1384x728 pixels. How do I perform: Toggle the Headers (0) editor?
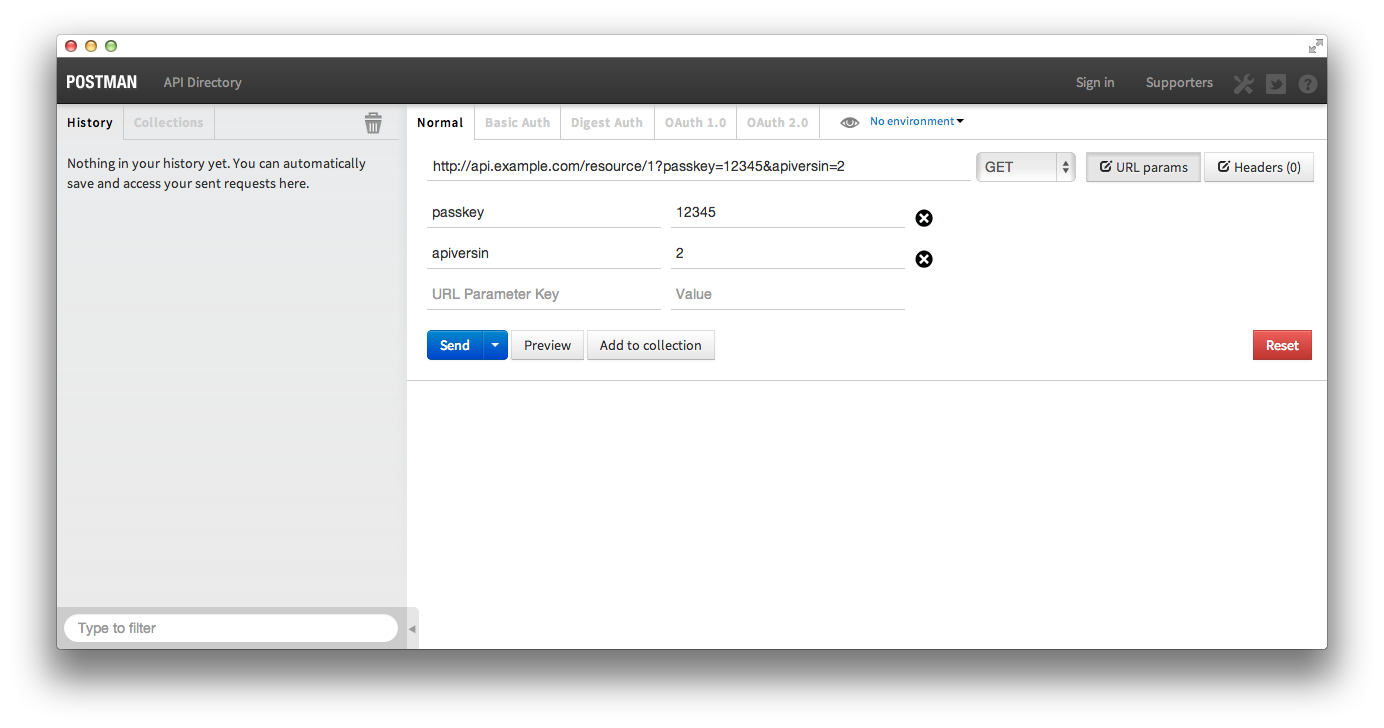tap(1258, 167)
